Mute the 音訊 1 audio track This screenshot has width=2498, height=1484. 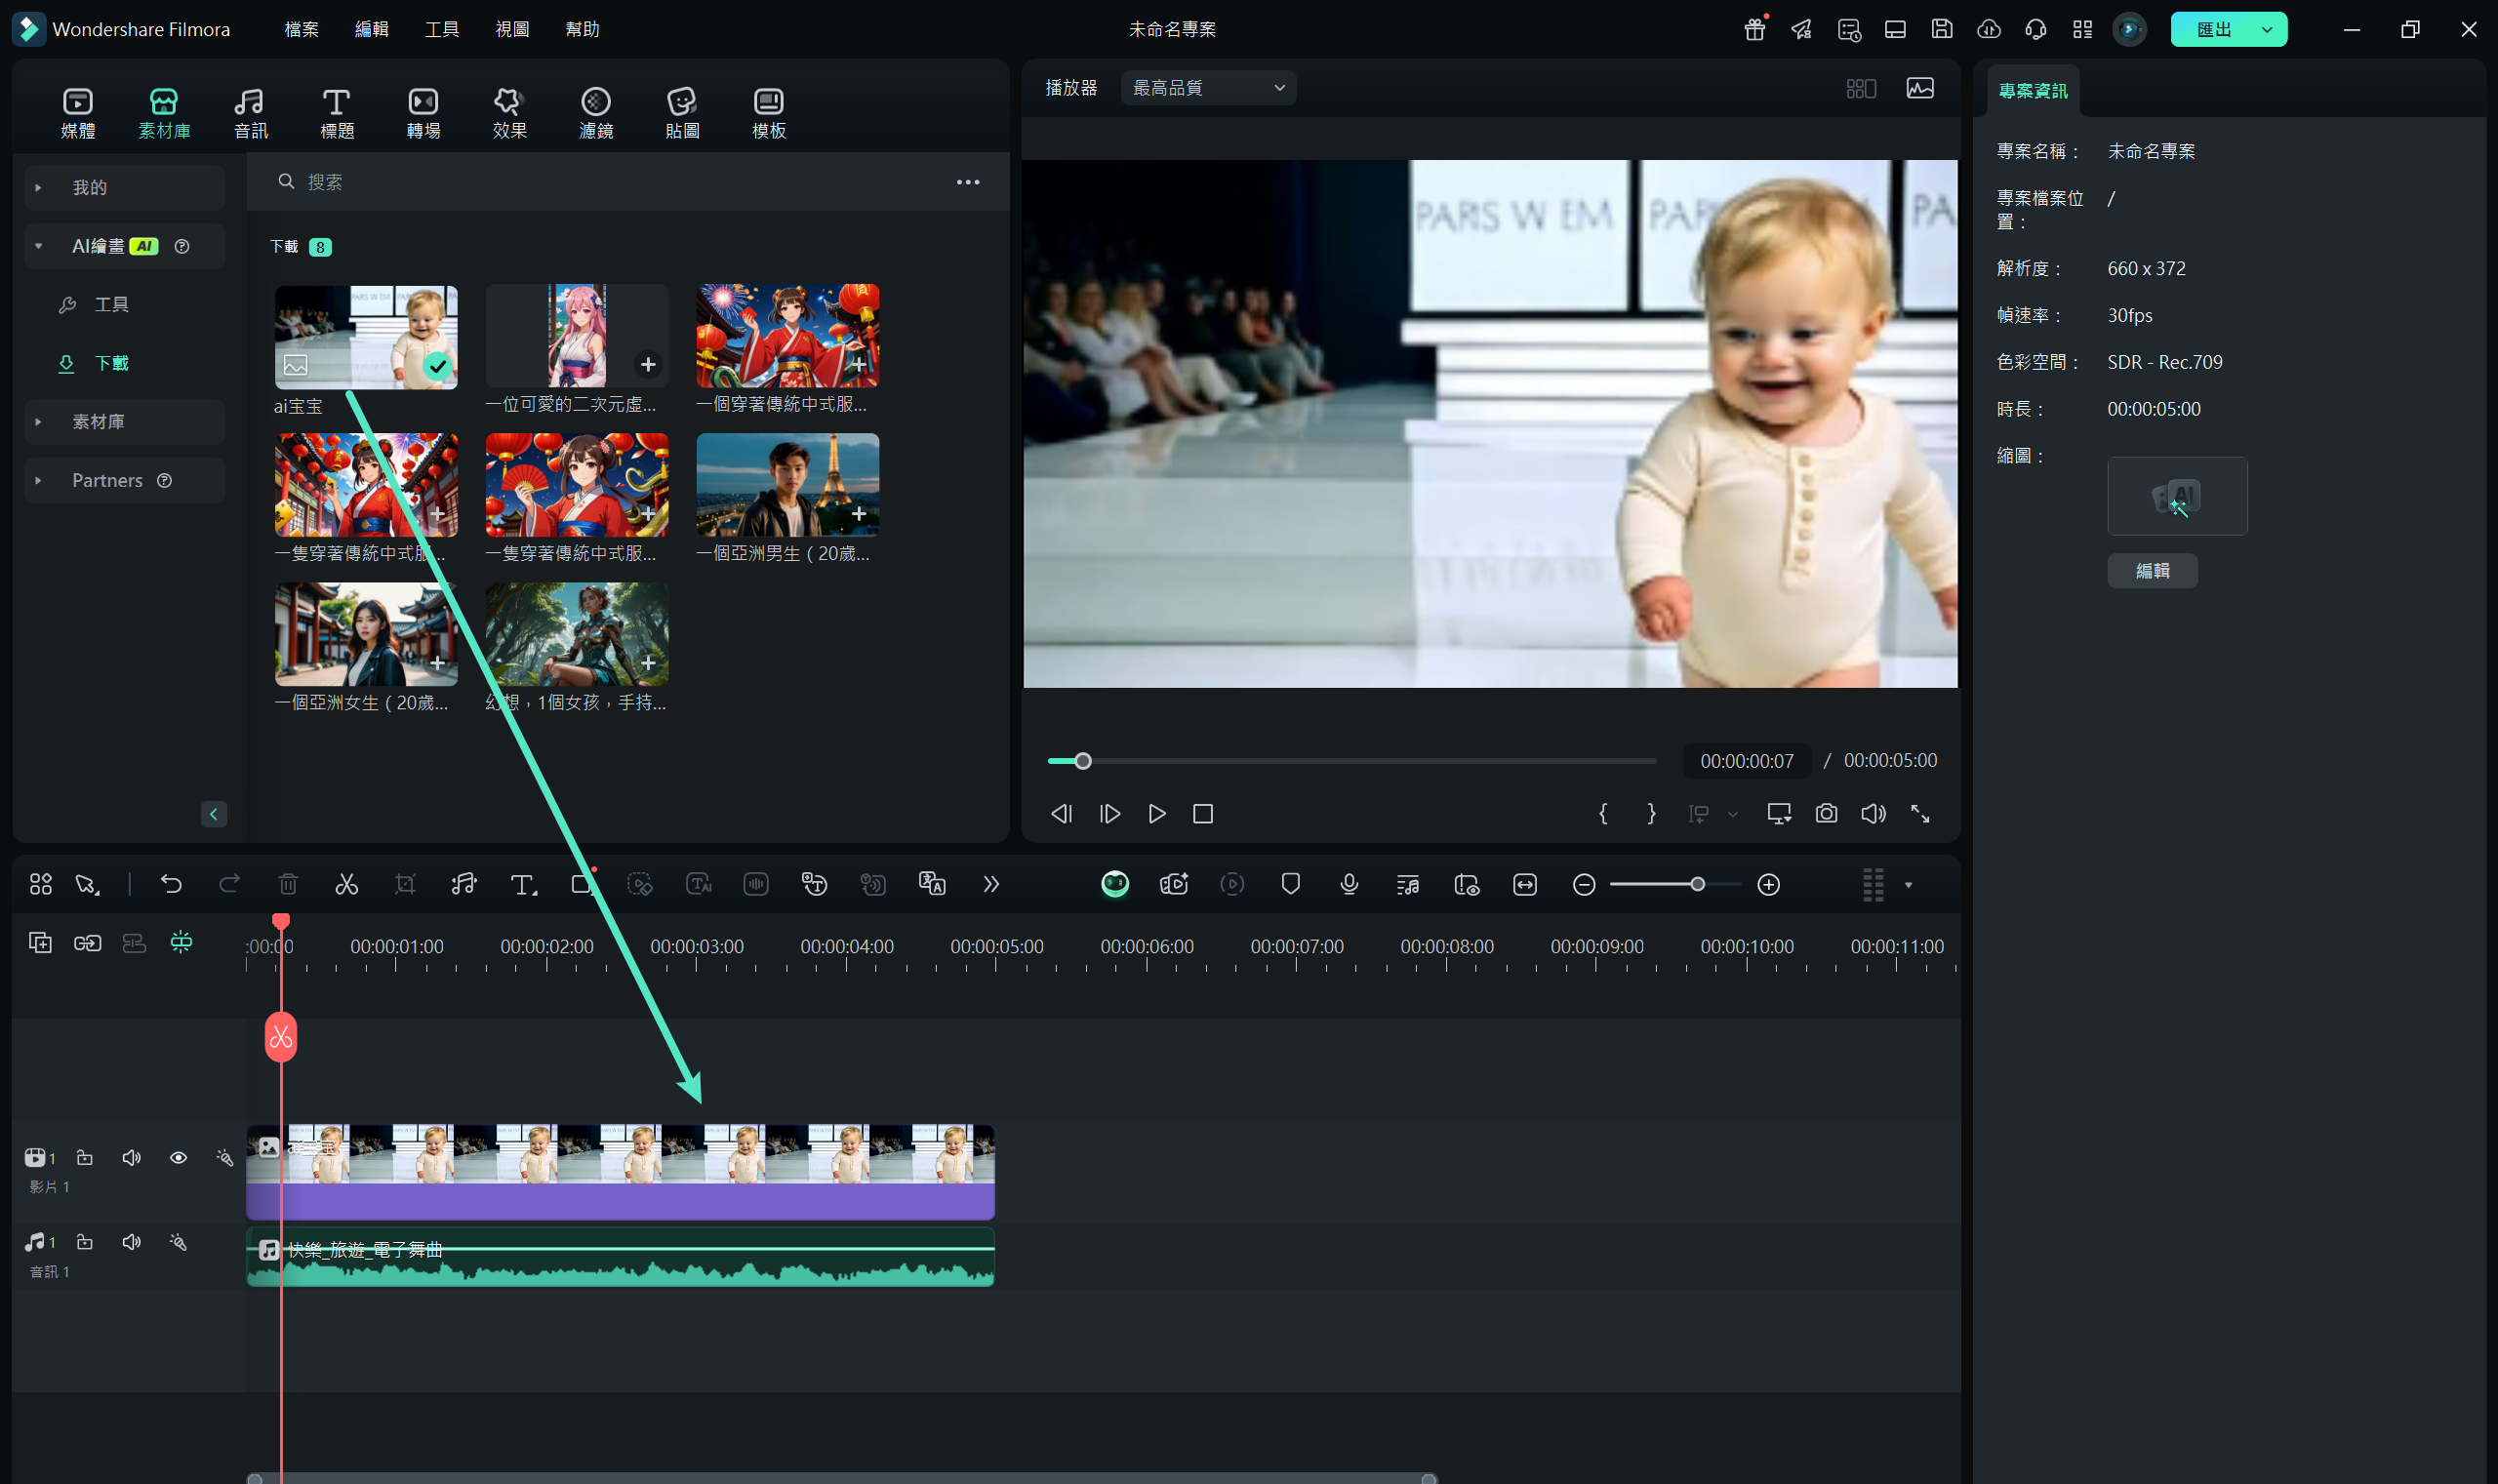point(131,1242)
